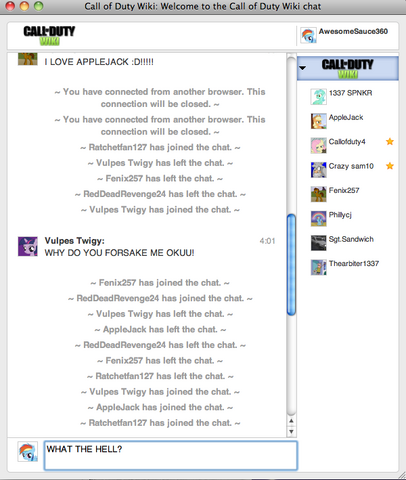Collapse the user list with the arrow
Image resolution: width=406 pixels, height=480 pixels.
[303, 68]
